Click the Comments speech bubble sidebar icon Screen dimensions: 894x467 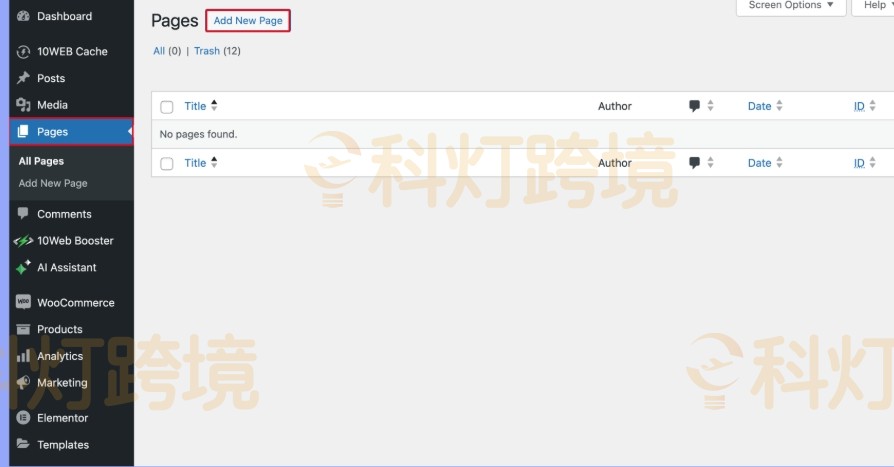[23, 214]
